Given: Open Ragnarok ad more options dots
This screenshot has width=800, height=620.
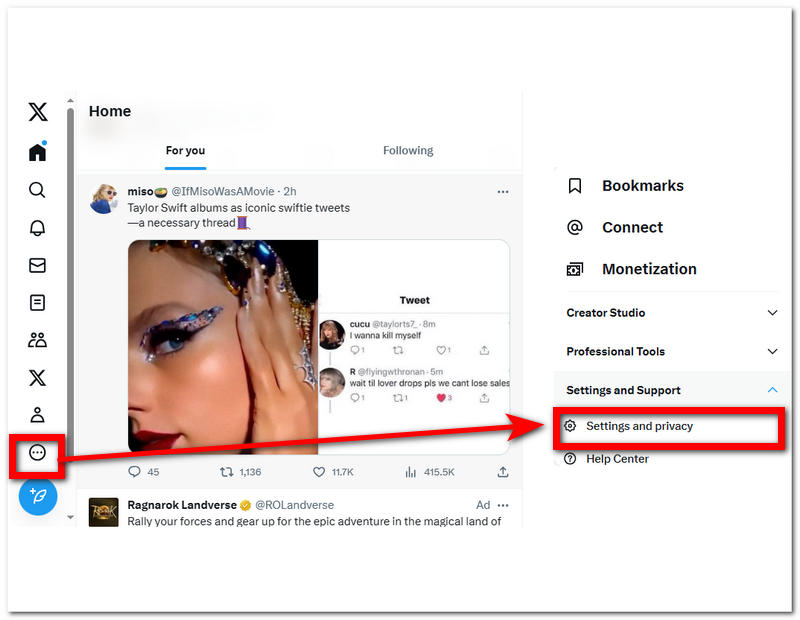Looking at the screenshot, I should point(503,505).
